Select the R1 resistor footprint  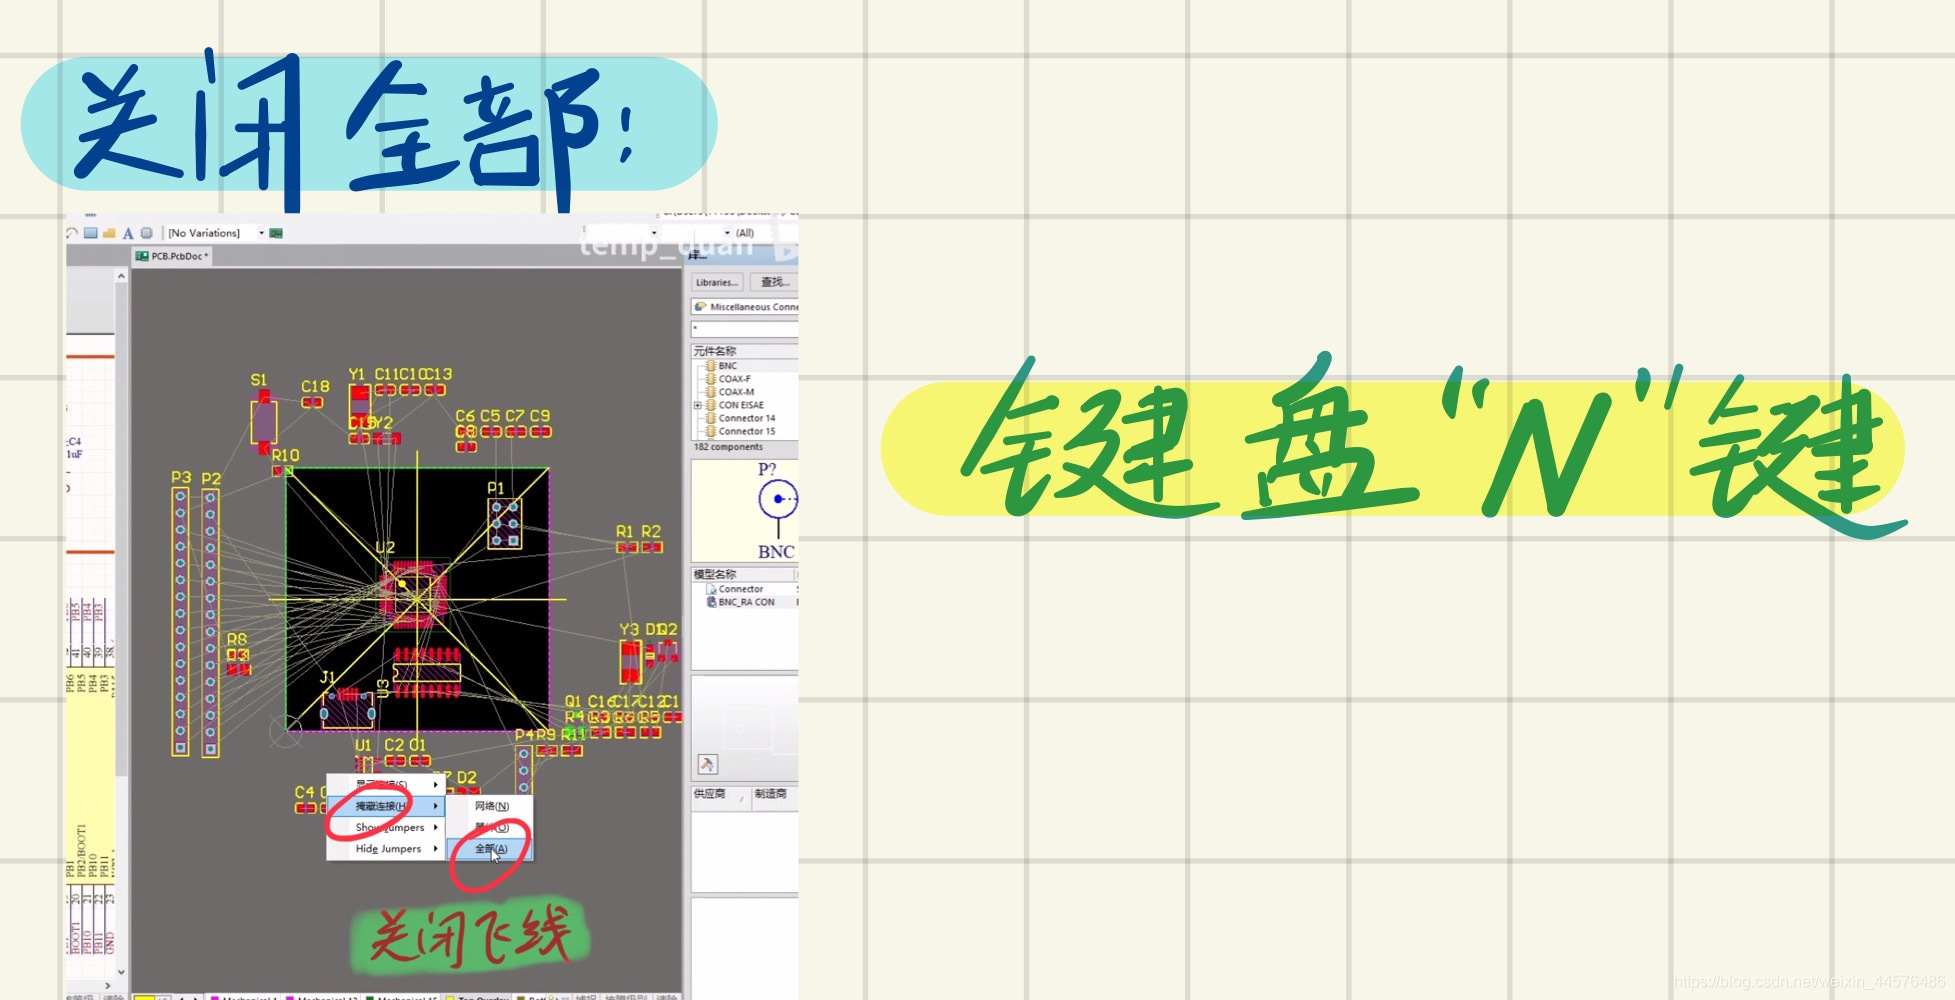pyautogui.click(x=627, y=547)
